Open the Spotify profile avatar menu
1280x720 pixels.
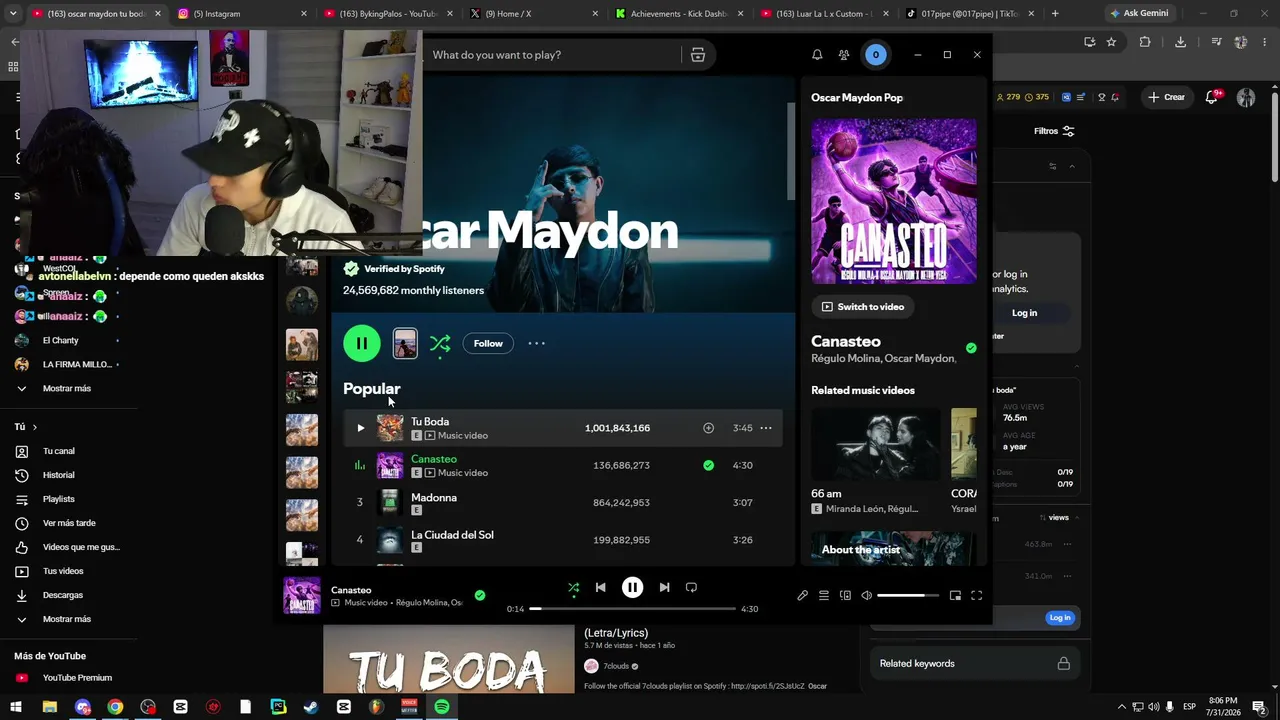pos(875,55)
